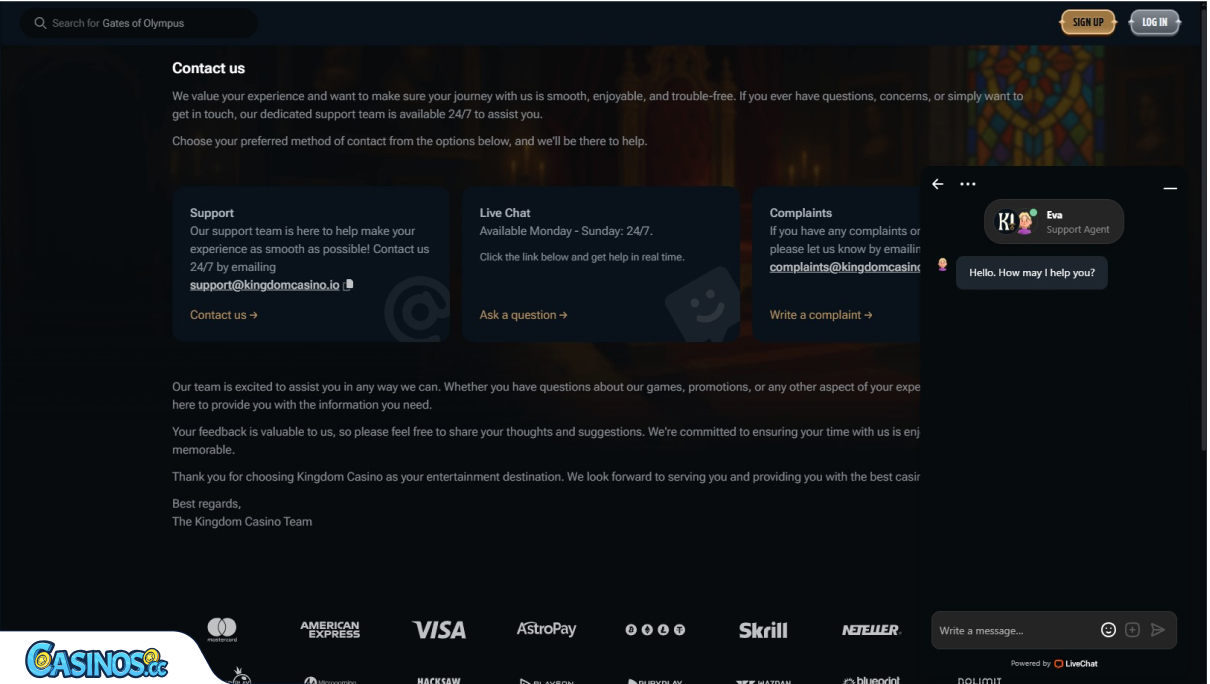Click the Mastercard logo

222,629
